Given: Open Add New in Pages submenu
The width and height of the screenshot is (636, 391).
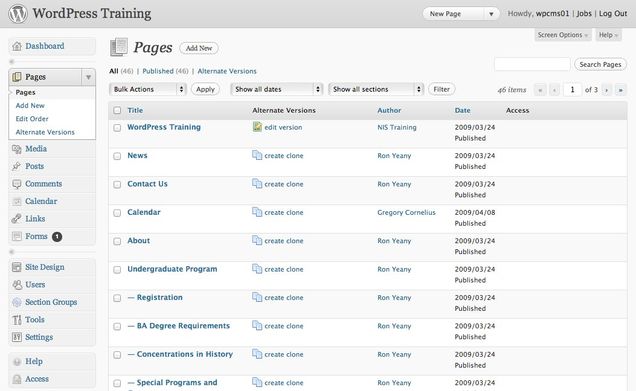Looking at the screenshot, I should (30, 105).
